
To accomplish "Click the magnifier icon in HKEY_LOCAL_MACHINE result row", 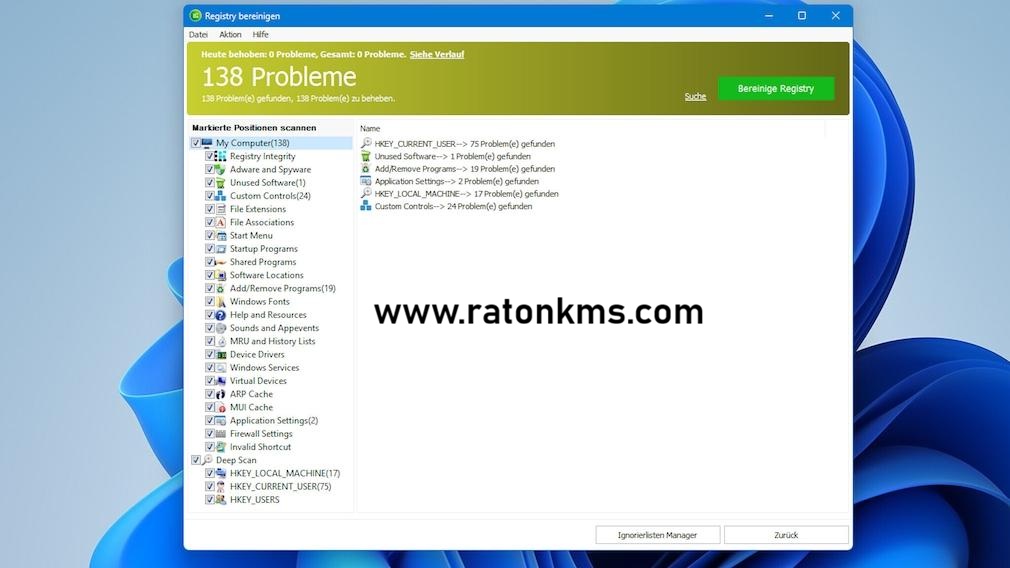I will (366, 193).
